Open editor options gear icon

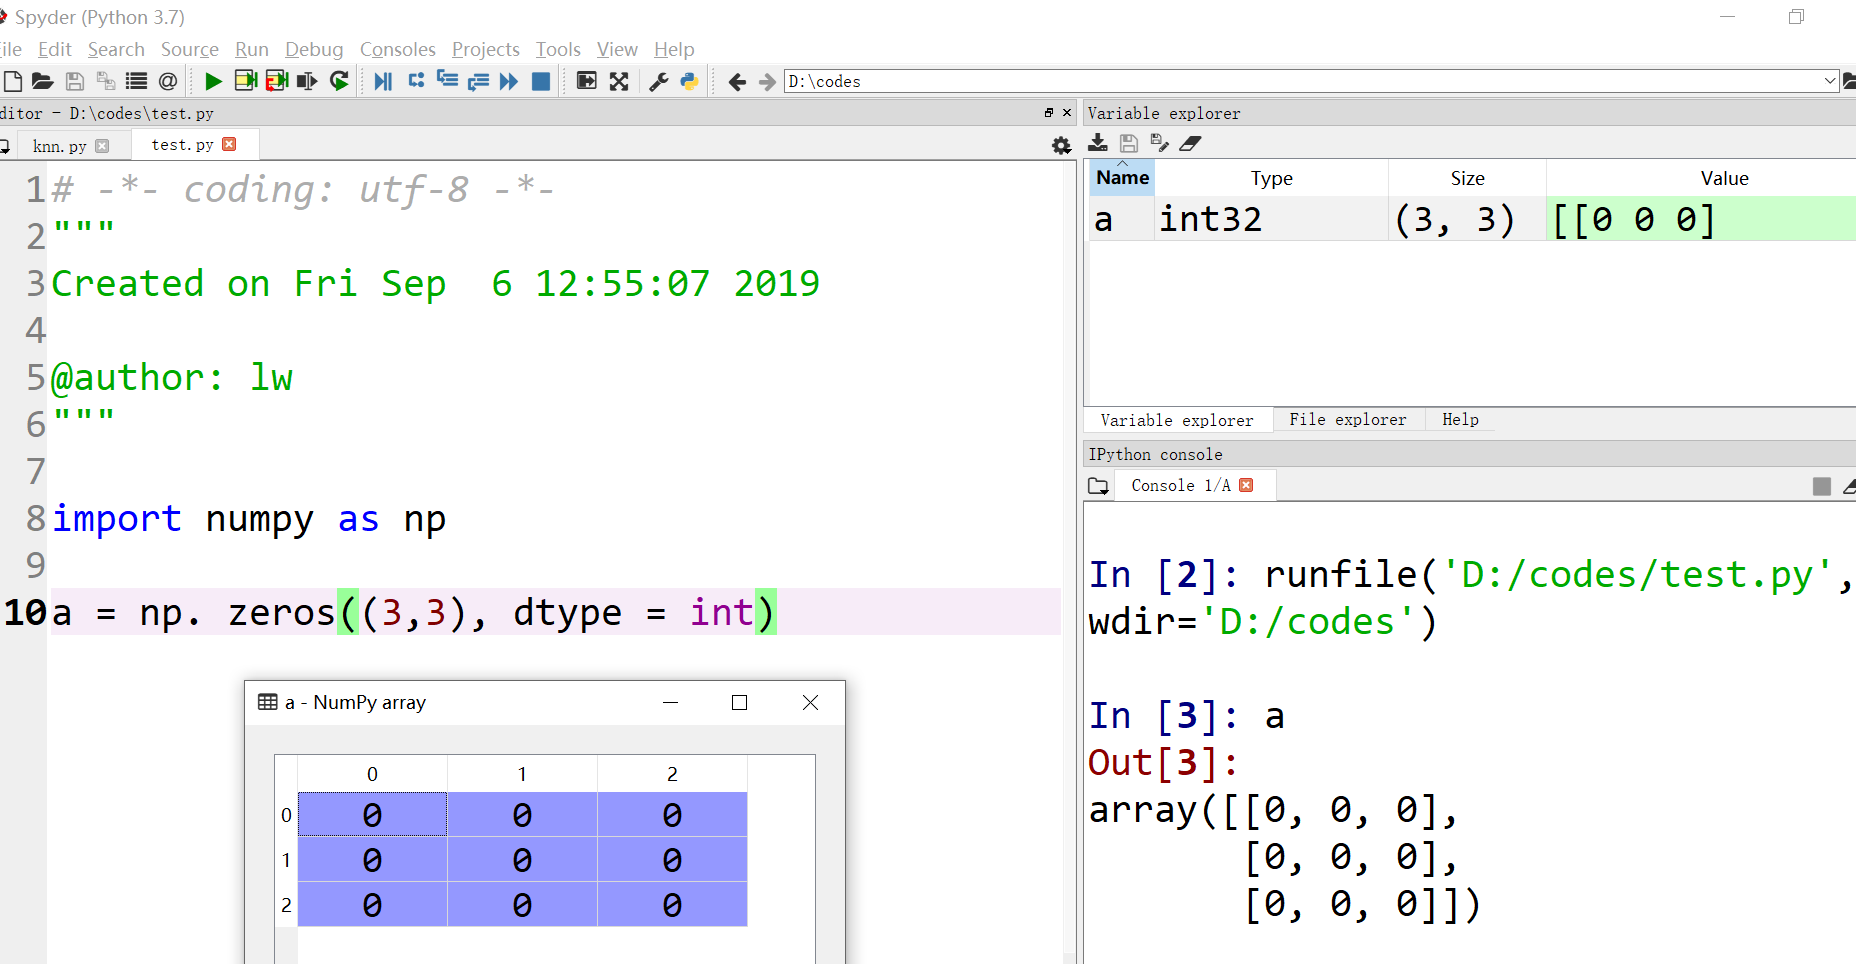click(1061, 146)
